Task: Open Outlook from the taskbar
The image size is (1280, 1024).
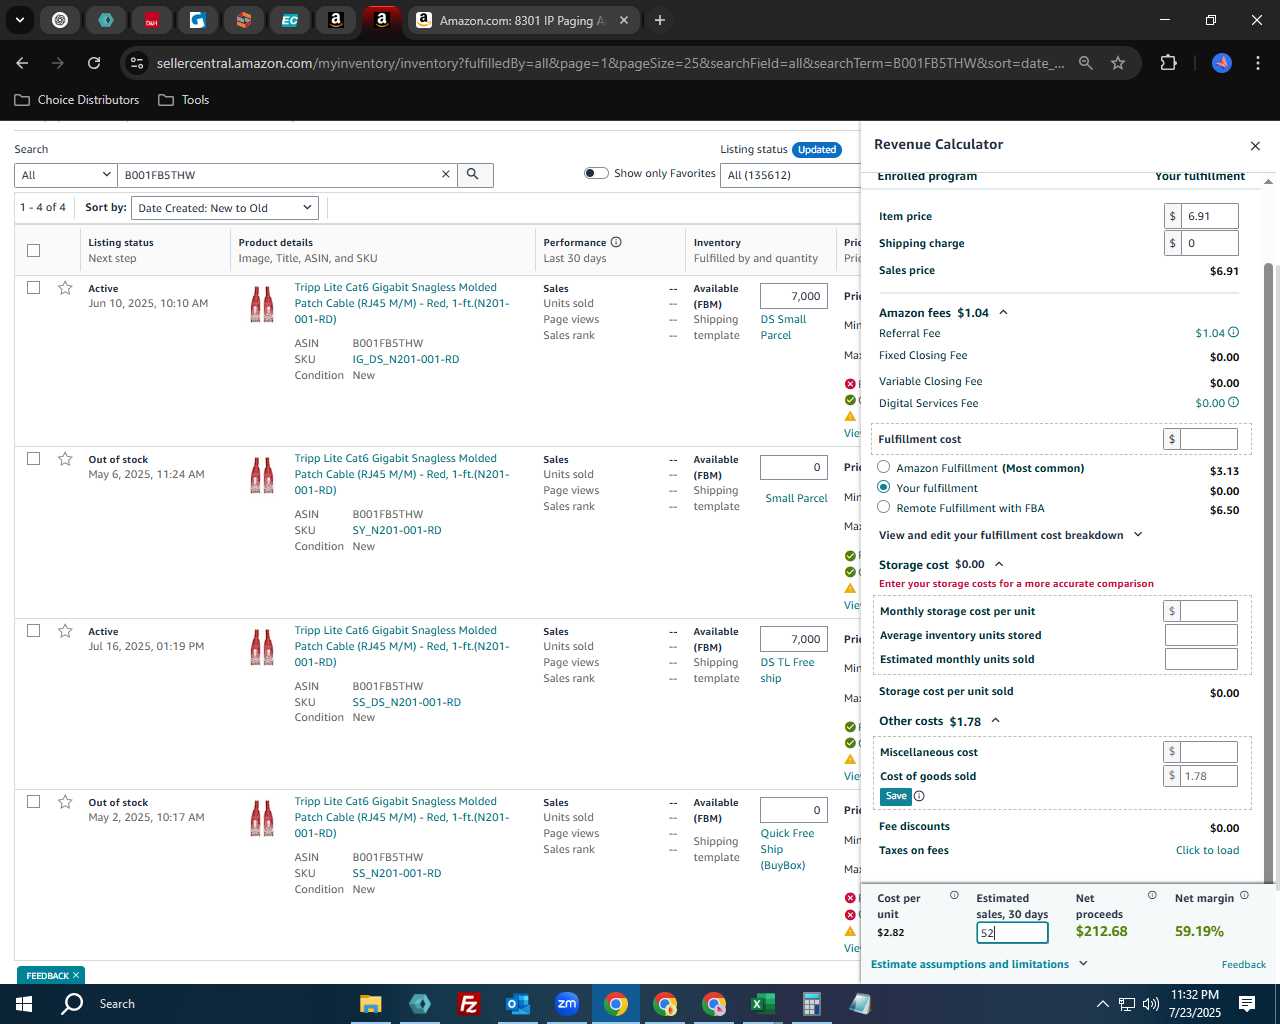Action: click(x=517, y=1004)
